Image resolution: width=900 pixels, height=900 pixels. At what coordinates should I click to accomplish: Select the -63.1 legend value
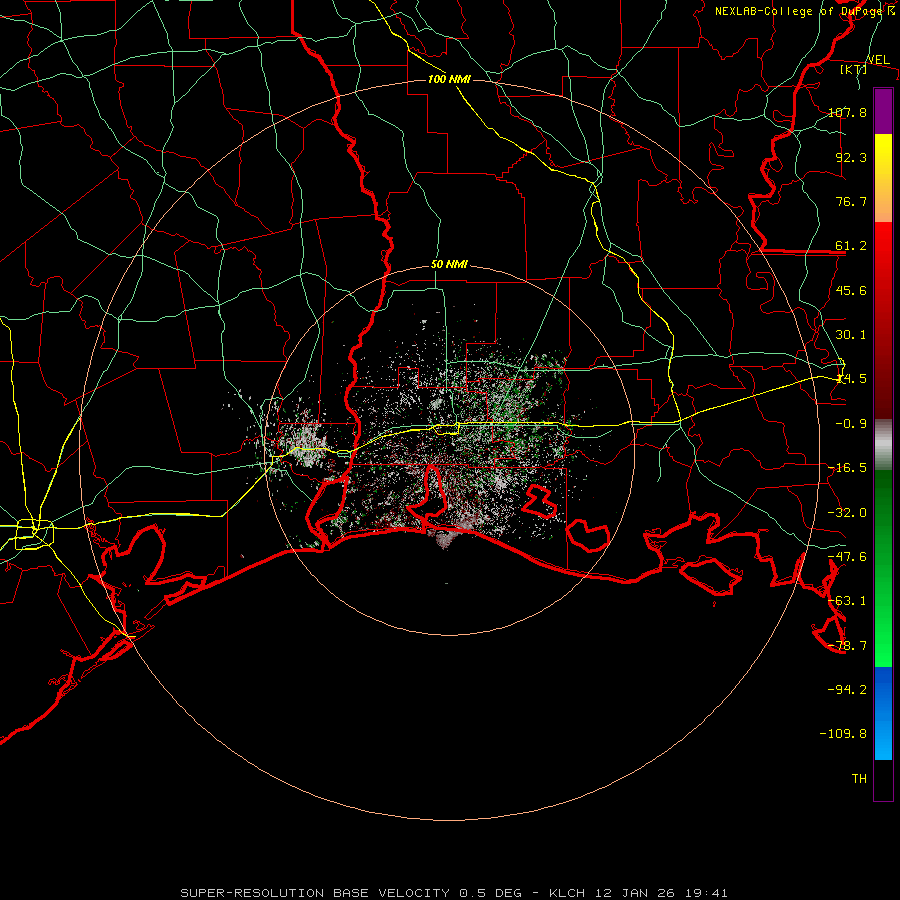(847, 601)
